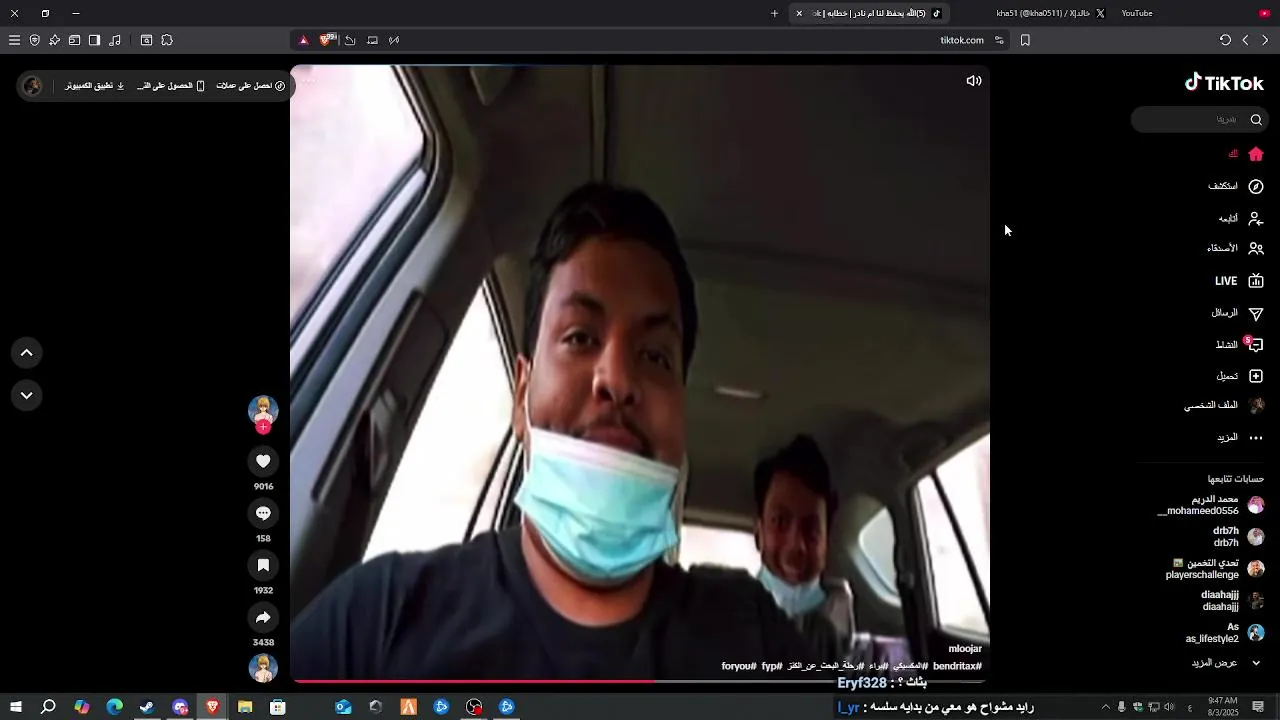Open Windows search in the taskbar

pos(48,707)
